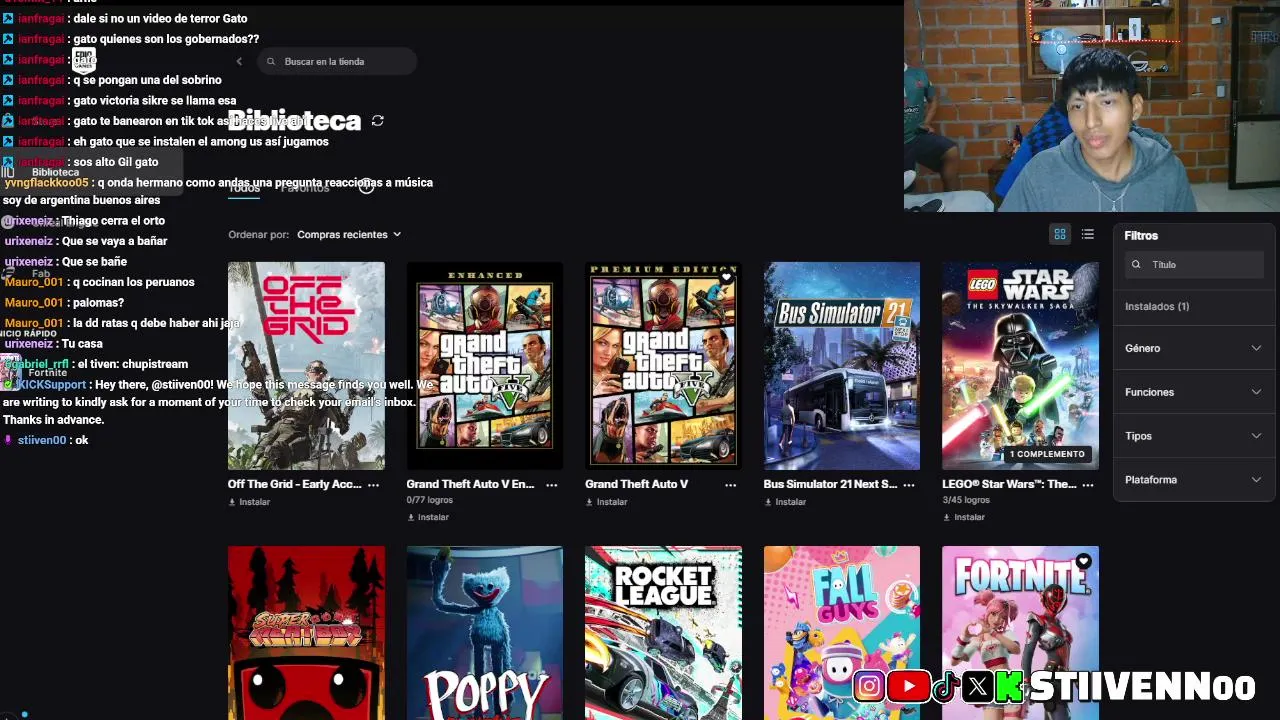Screen dimensions: 1280x720
Task: Open three-dot menu for Grand Theft Auto V
Action: [730, 485]
